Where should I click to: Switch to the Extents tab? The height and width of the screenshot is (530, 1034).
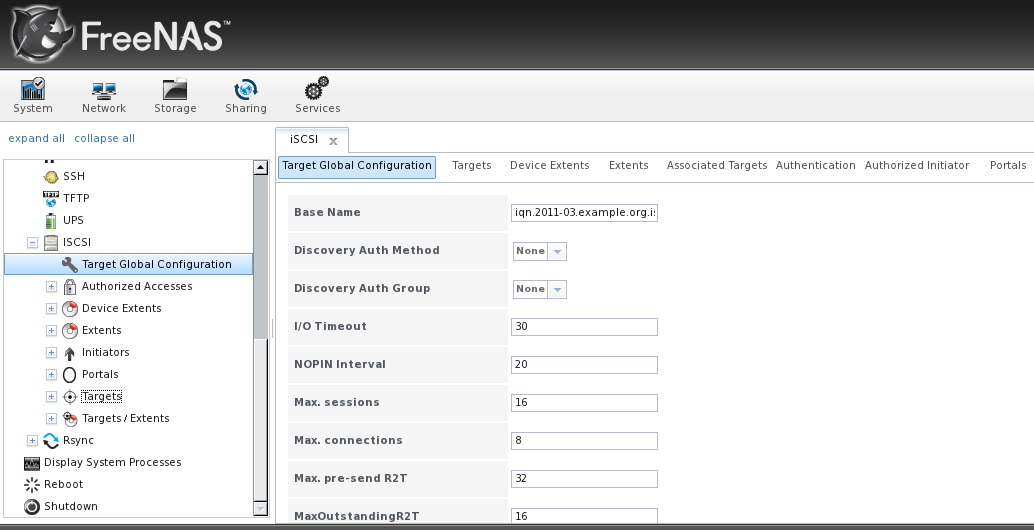click(x=628, y=165)
